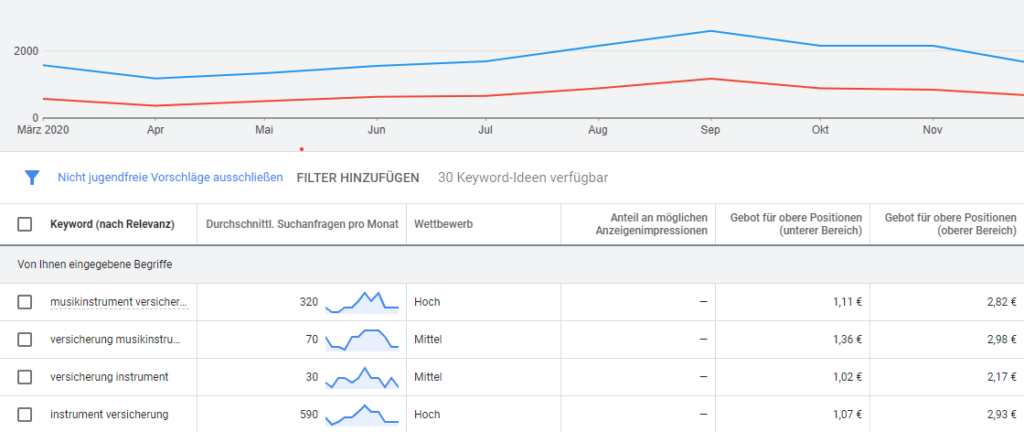Open 'Nicht jugendfreie Vorschläge ausschließen' filter link
The image size is (1024, 432).
tap(170, 177)
